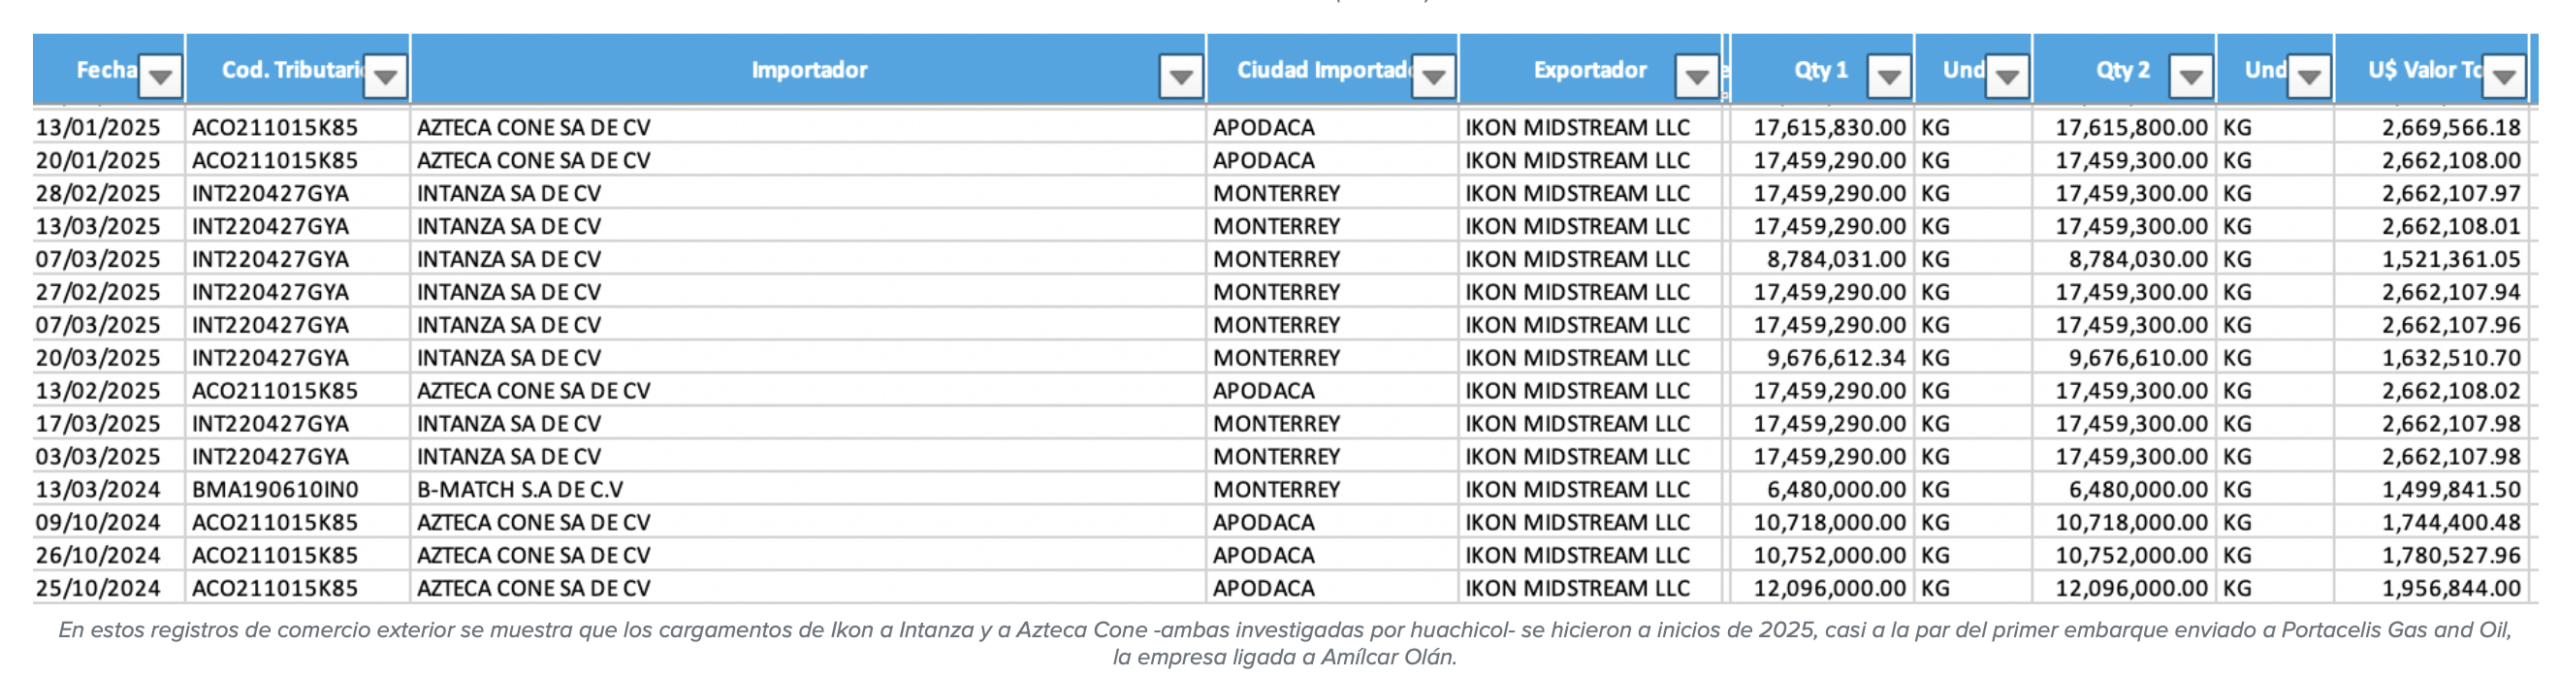Select the B-MATCH S.A DE C.V importer cell

[x=808, y=489]
